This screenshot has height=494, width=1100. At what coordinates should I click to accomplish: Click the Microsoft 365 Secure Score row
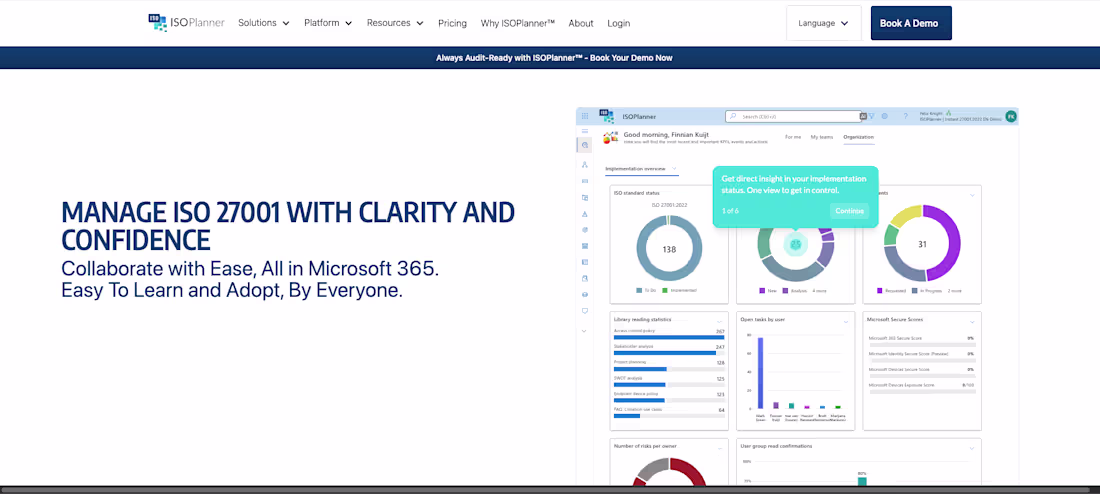click(x=922, y=341)
